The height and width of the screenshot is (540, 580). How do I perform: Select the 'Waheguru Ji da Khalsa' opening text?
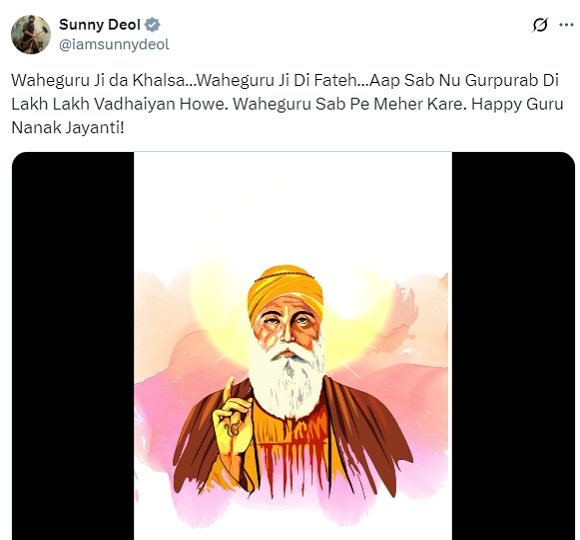click(98, 80)
